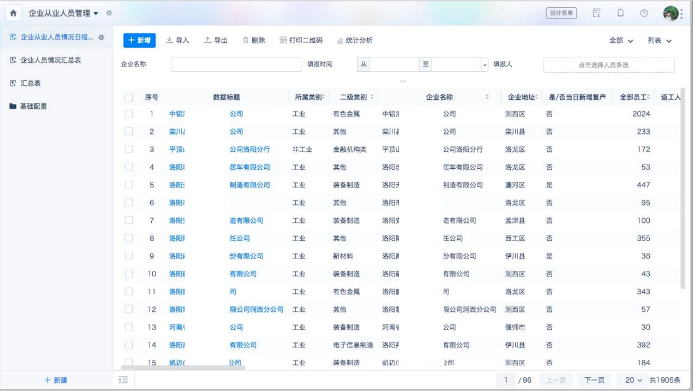Check the checkbox for row 3
The height and width of the screenshot is (391, 693).
pyautogui.click(x=129, y=149)
